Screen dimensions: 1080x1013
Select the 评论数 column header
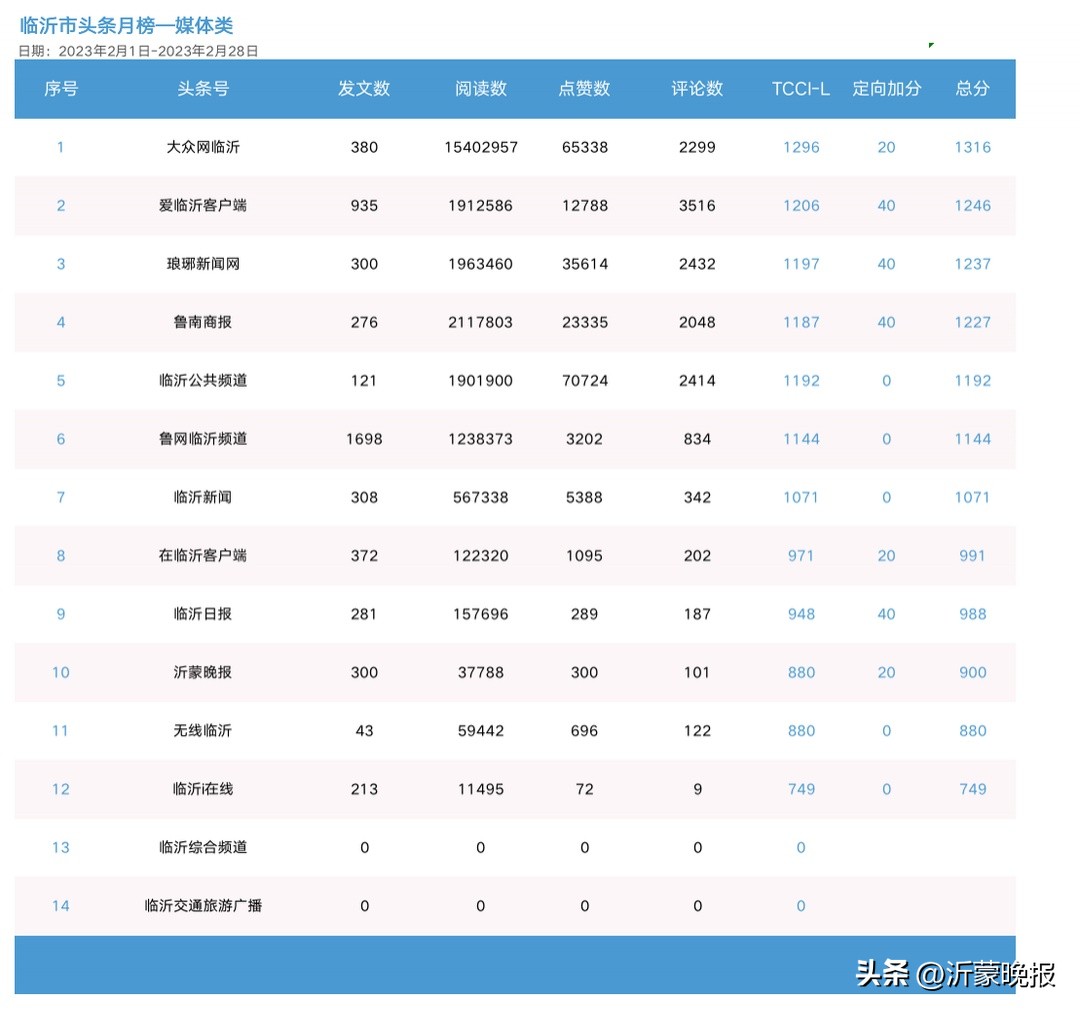[697, 89]
